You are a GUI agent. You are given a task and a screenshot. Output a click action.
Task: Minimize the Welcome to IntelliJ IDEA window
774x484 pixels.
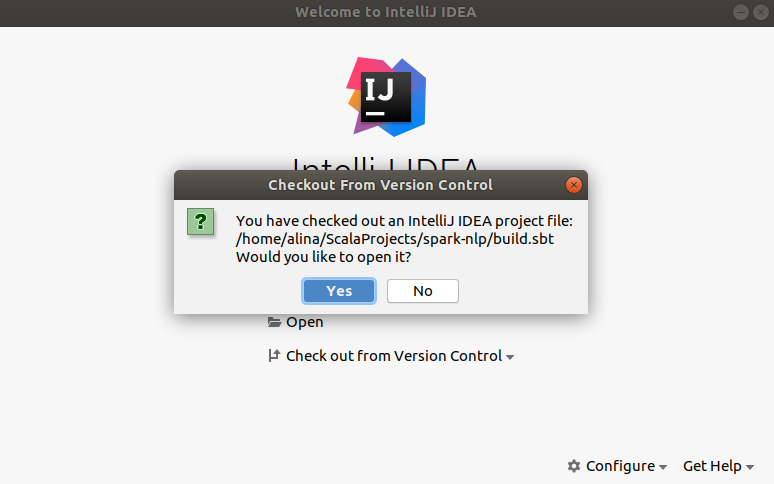point(741,12)
